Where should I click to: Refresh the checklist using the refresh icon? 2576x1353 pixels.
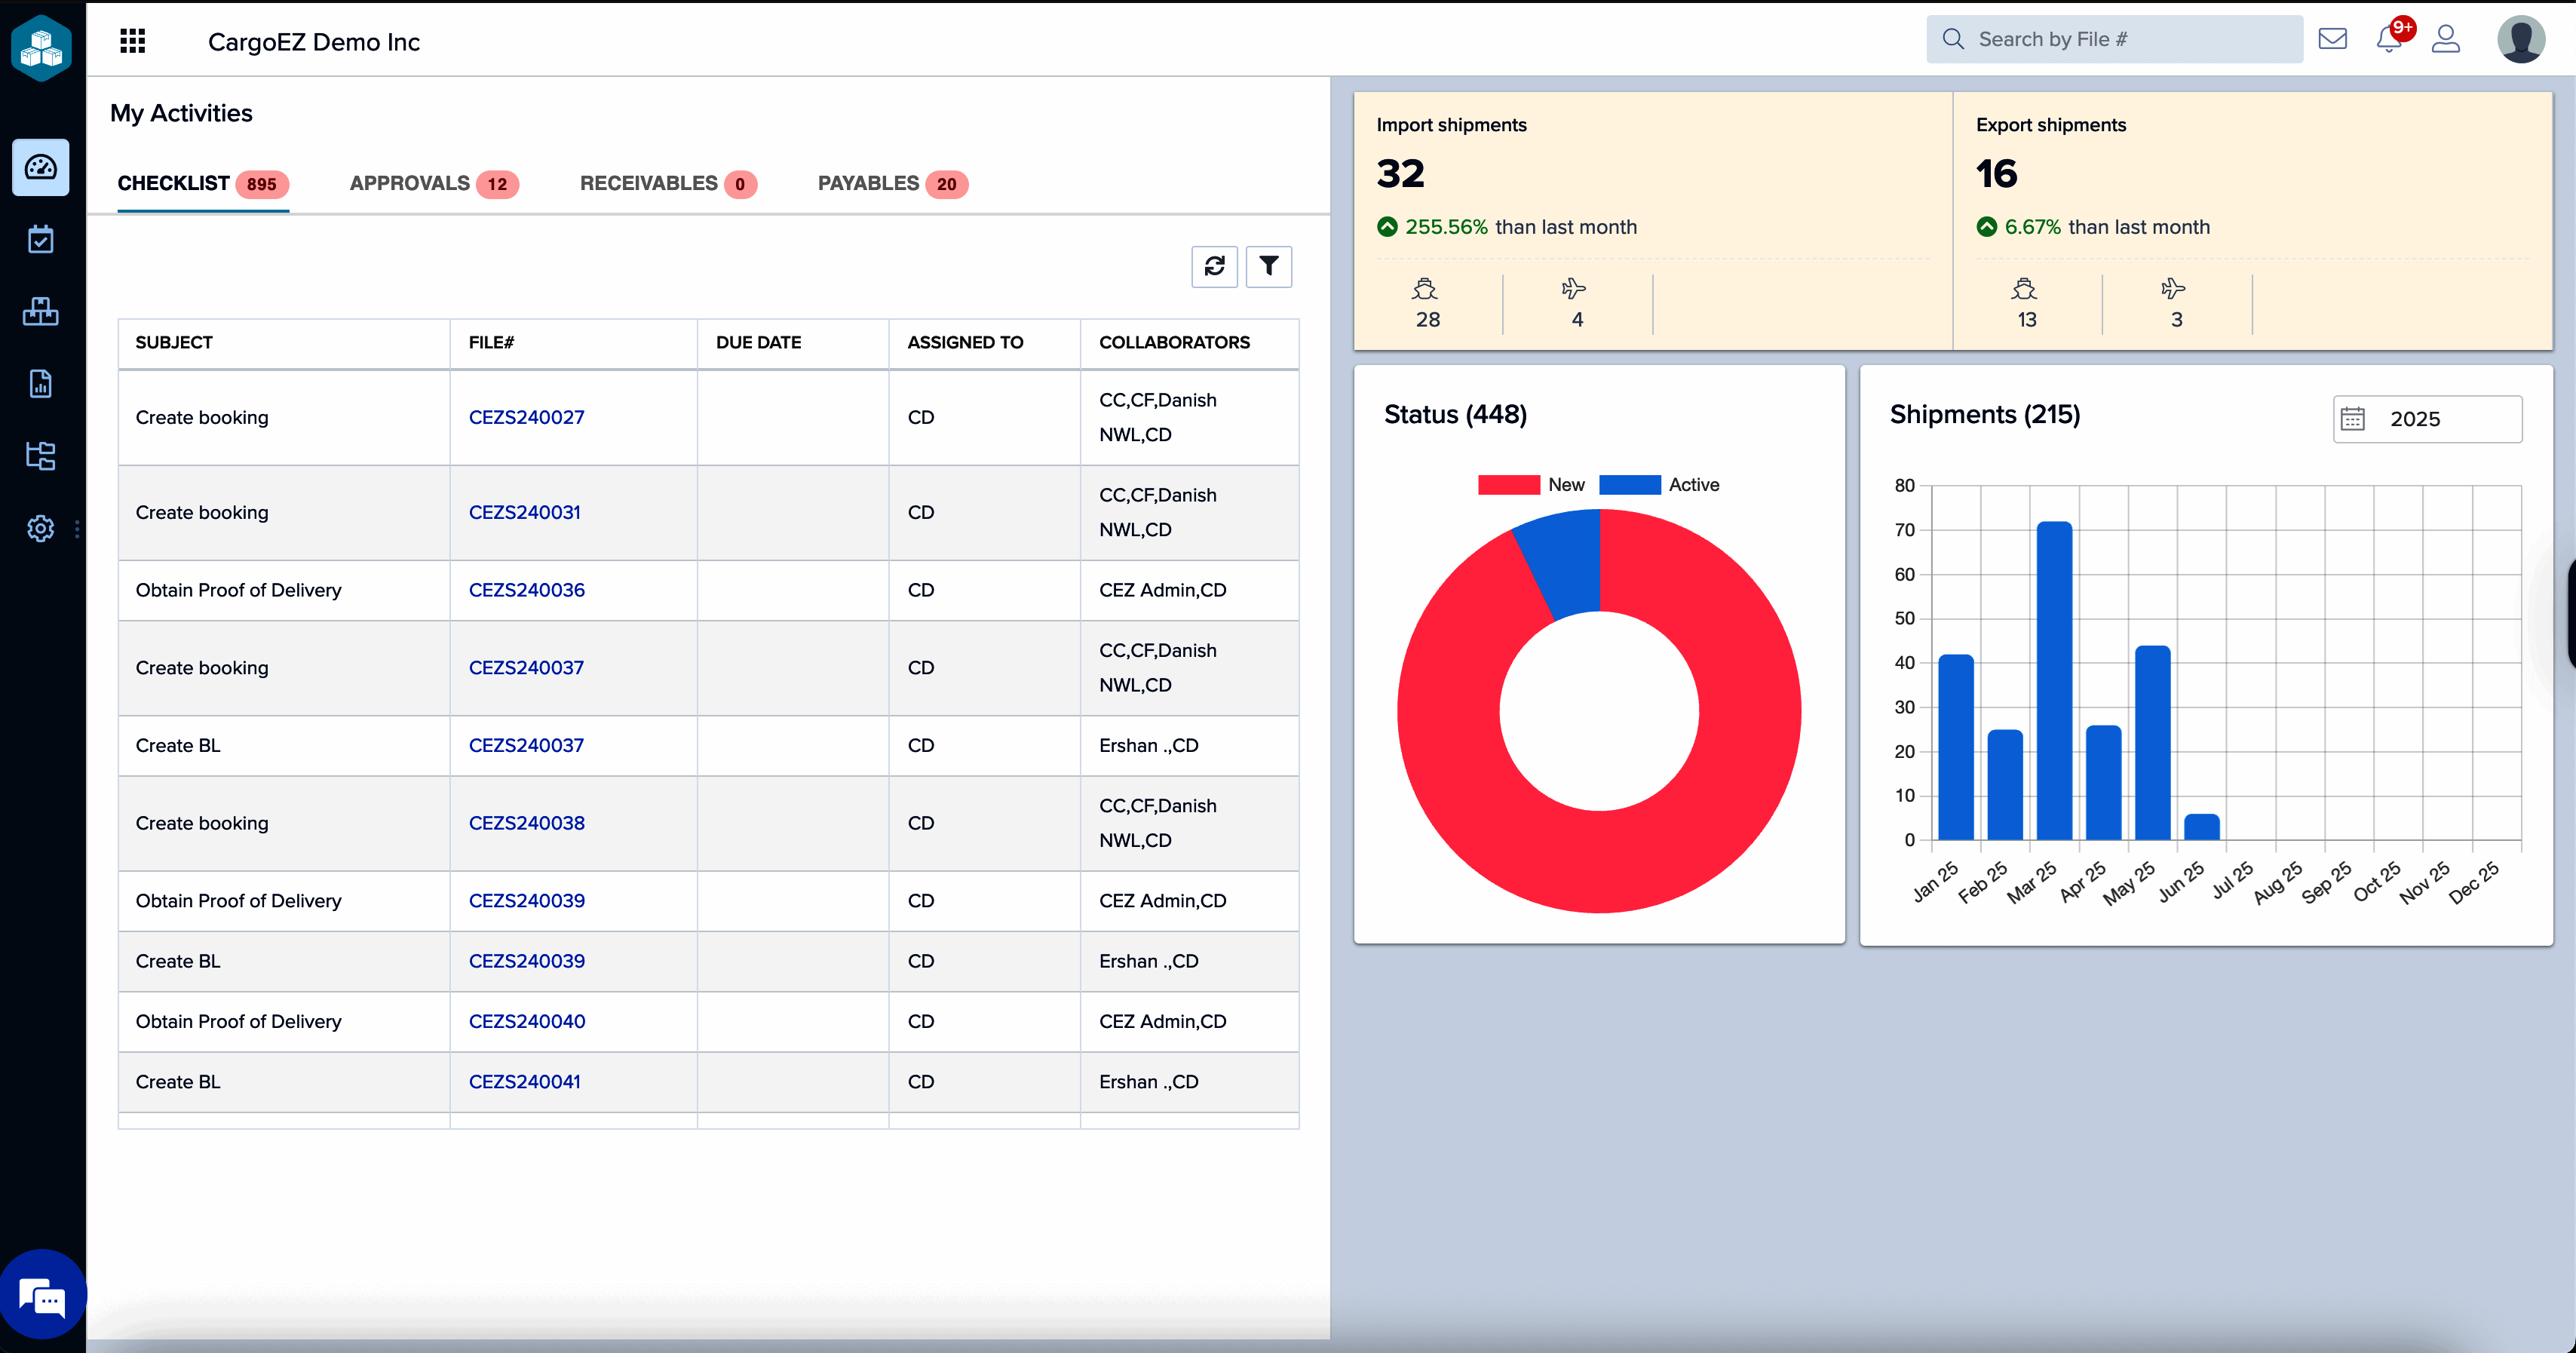(x=1214, y=266)
